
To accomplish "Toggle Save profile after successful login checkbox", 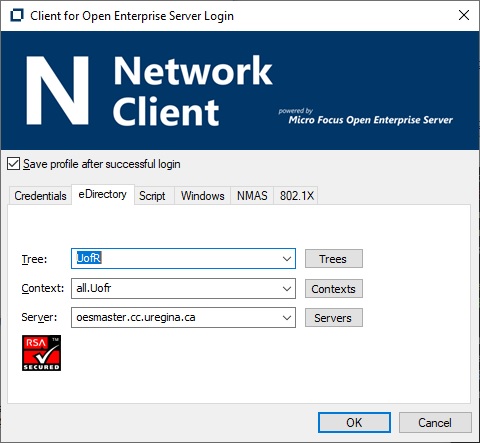I will click(13, 164).
